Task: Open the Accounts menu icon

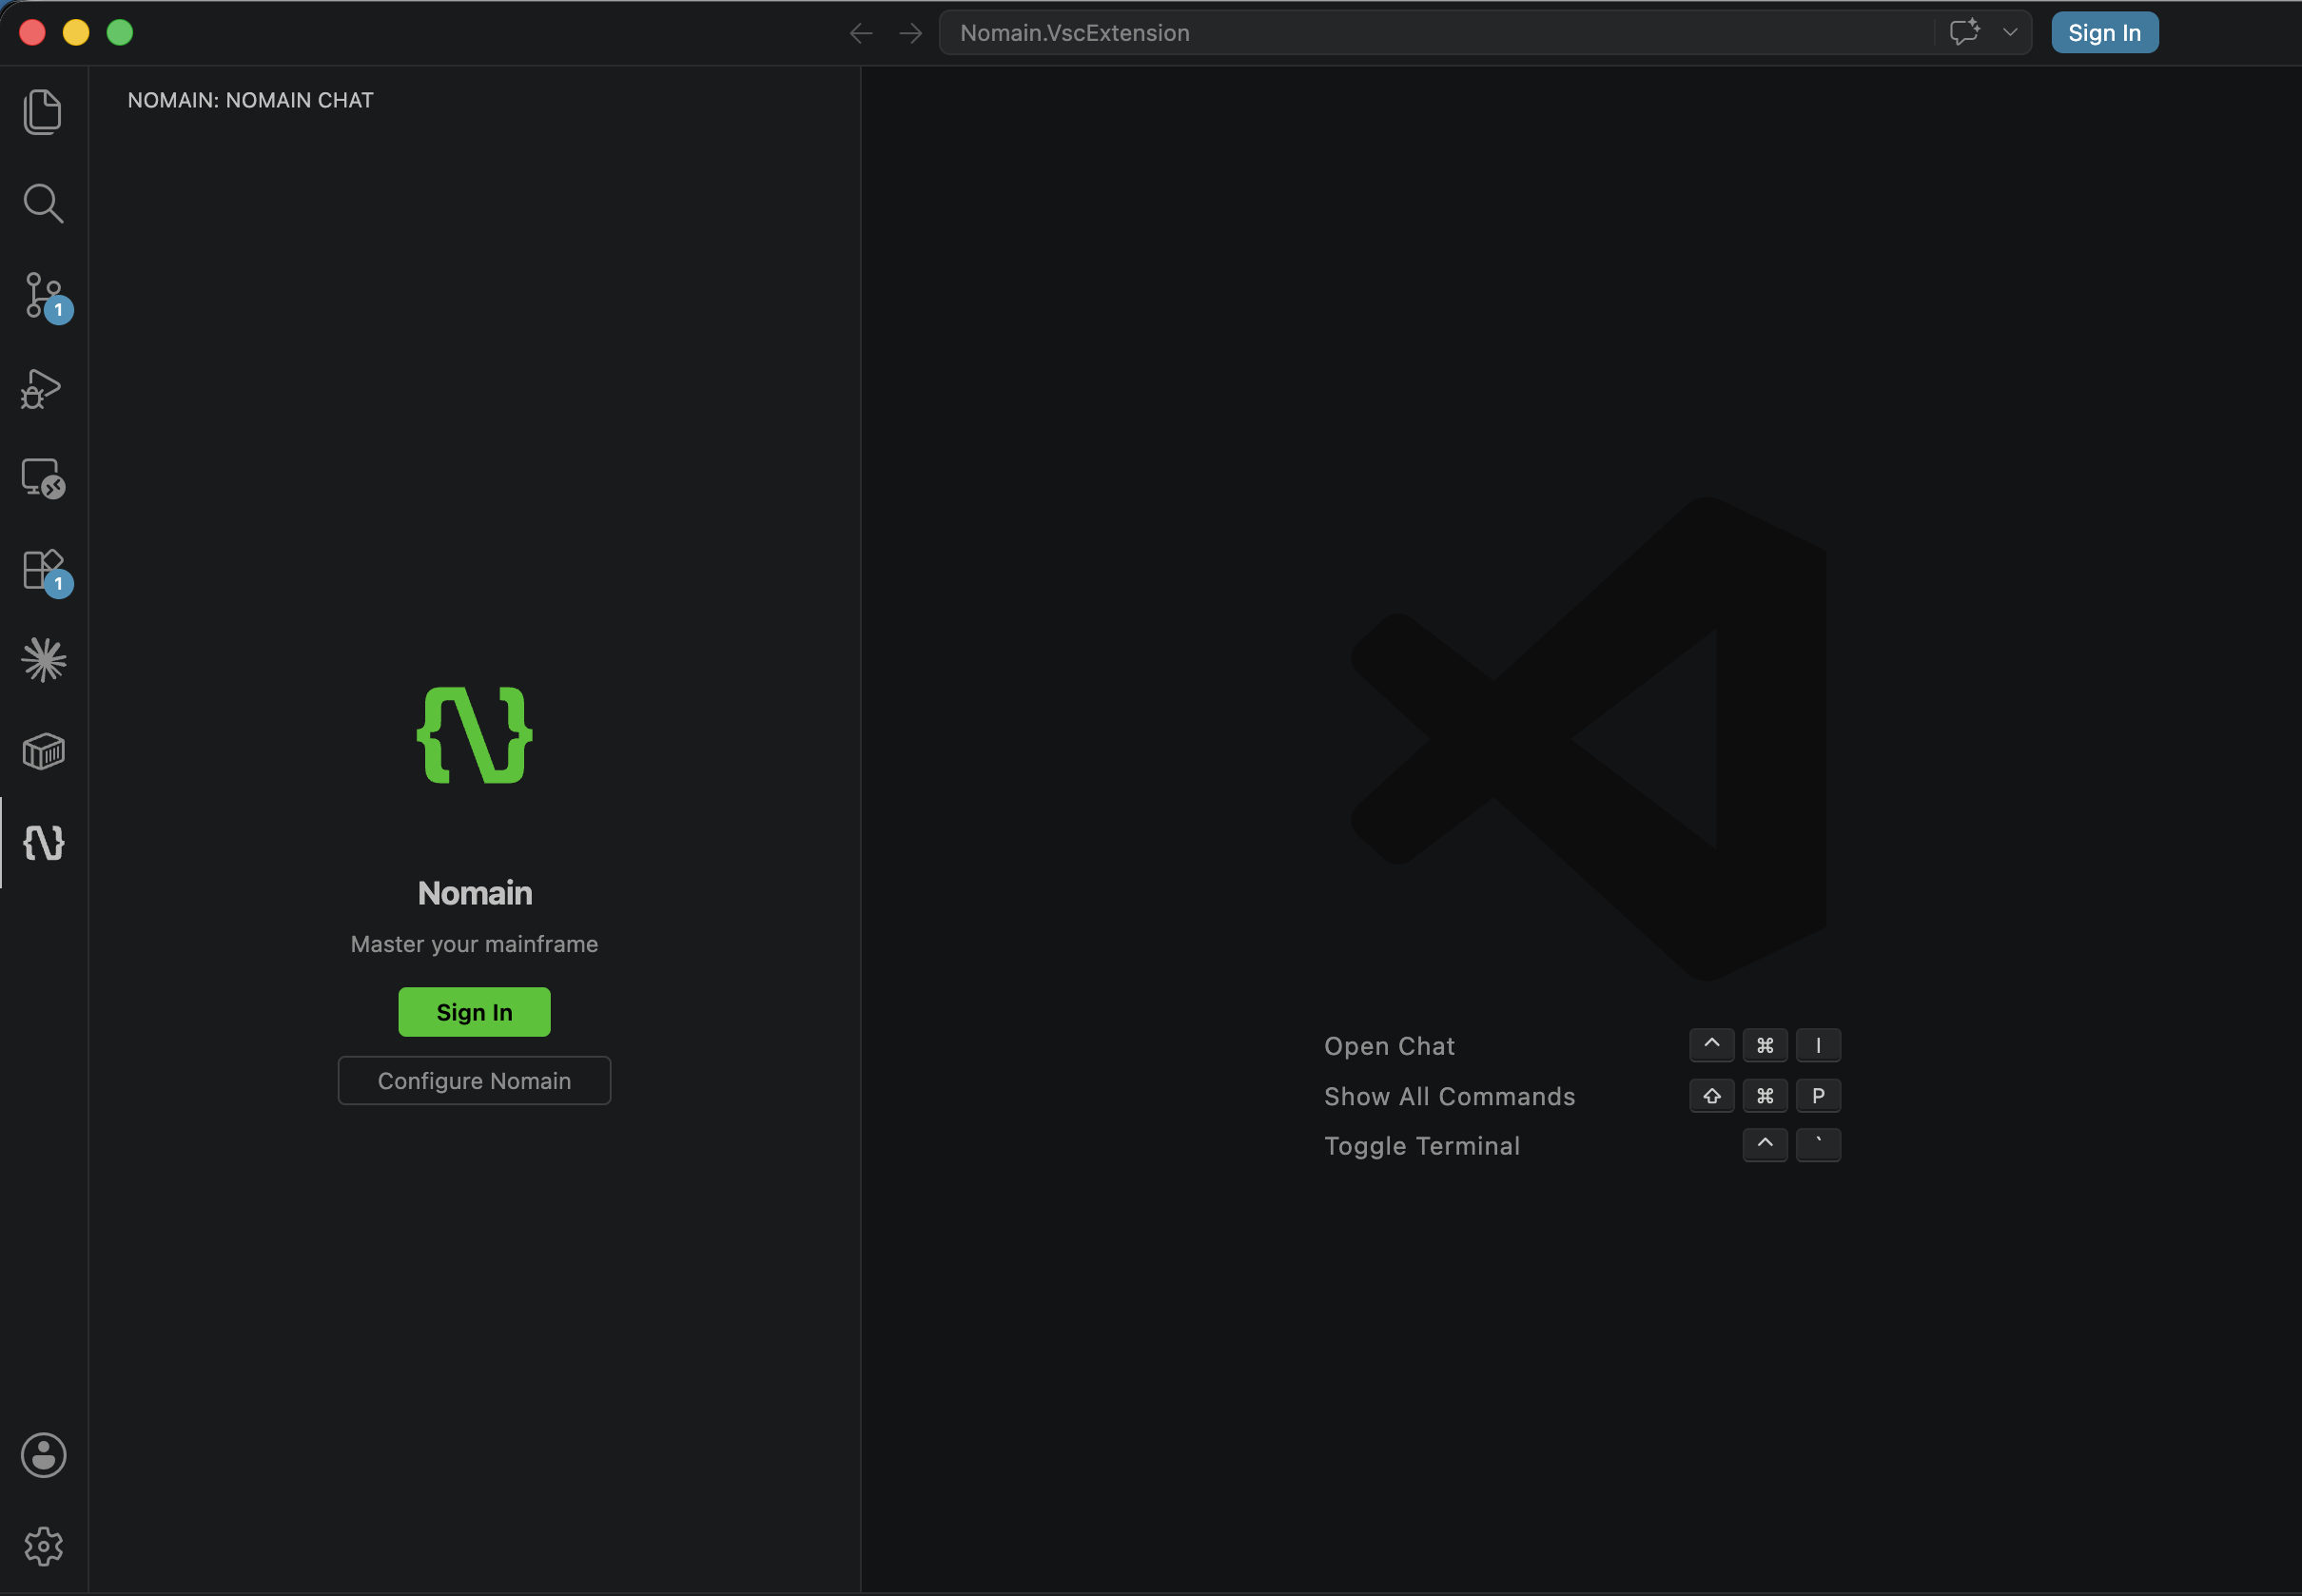Action: (43, 1455)
